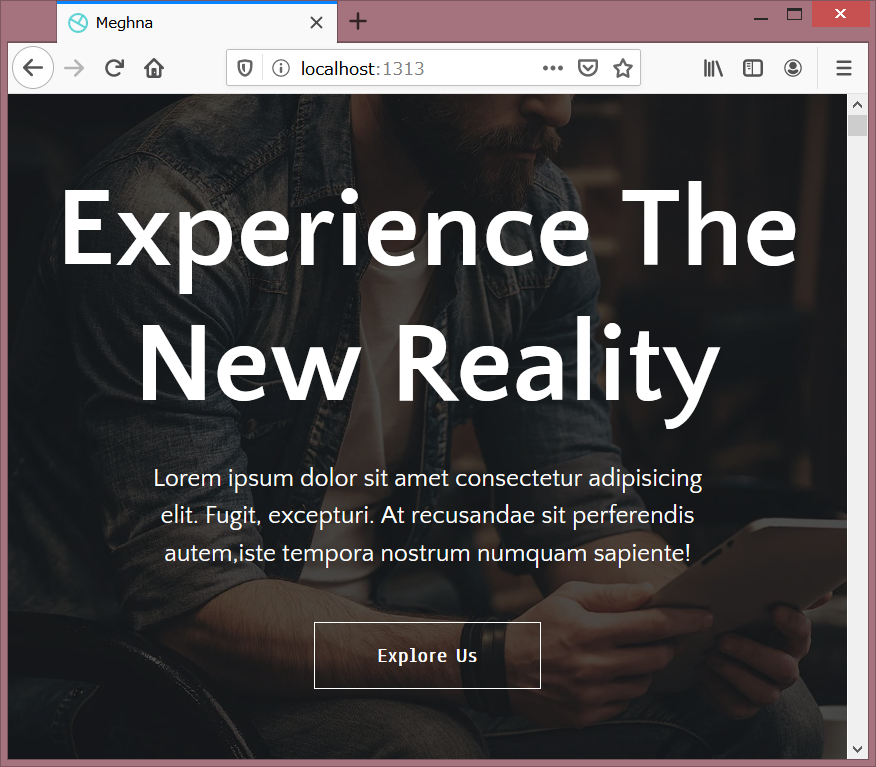This screenshot has height=767, width=876.
Task: Open tracking protection shield icon
Action: 245,68
